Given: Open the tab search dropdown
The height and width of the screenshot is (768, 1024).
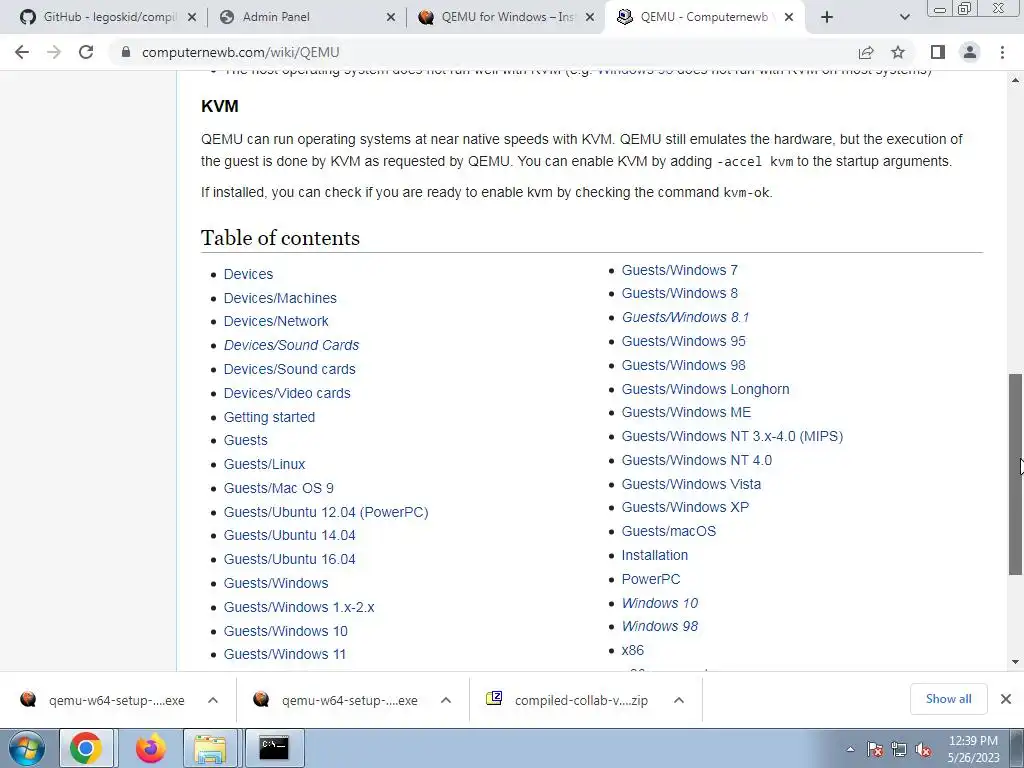Looking at the screenshot, I should click(x=904, y=17).
